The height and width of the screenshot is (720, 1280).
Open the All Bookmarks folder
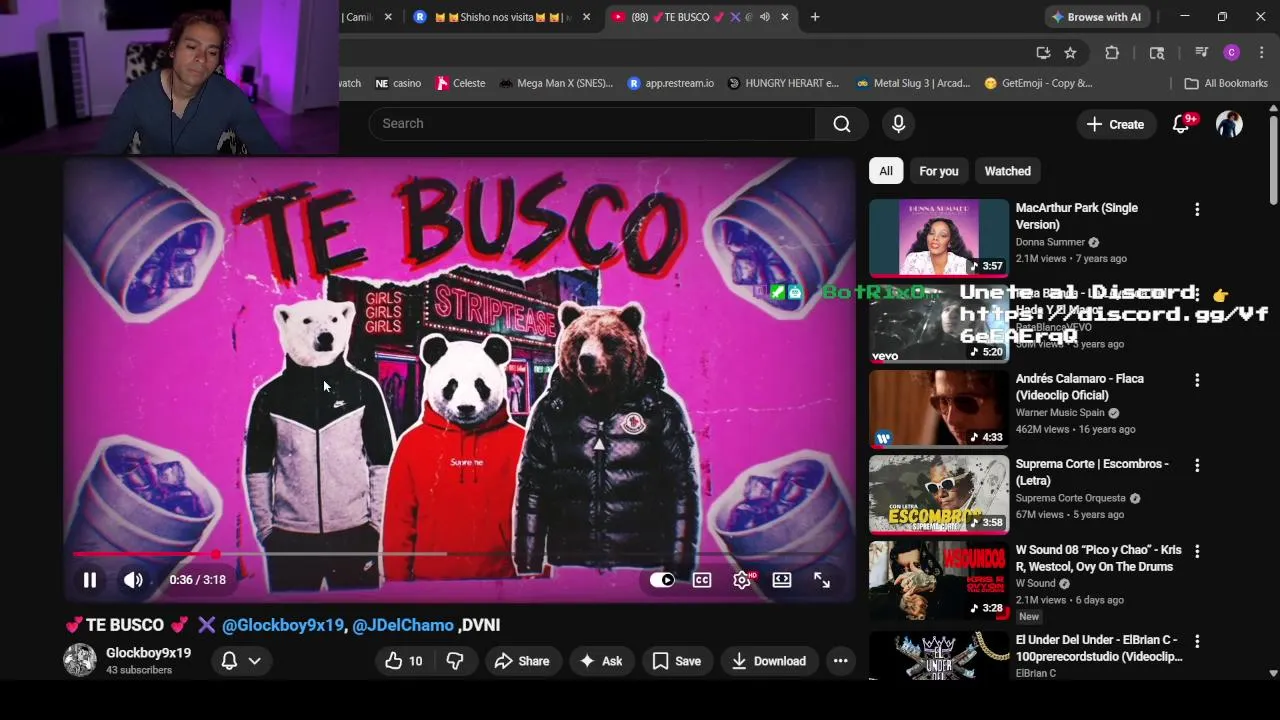[x=1226, y=83]
